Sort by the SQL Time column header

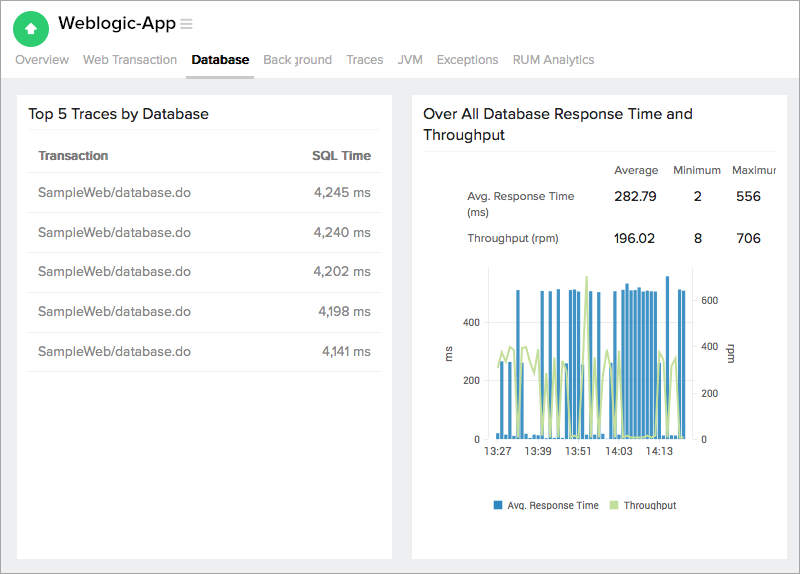[x=341, y=156]
